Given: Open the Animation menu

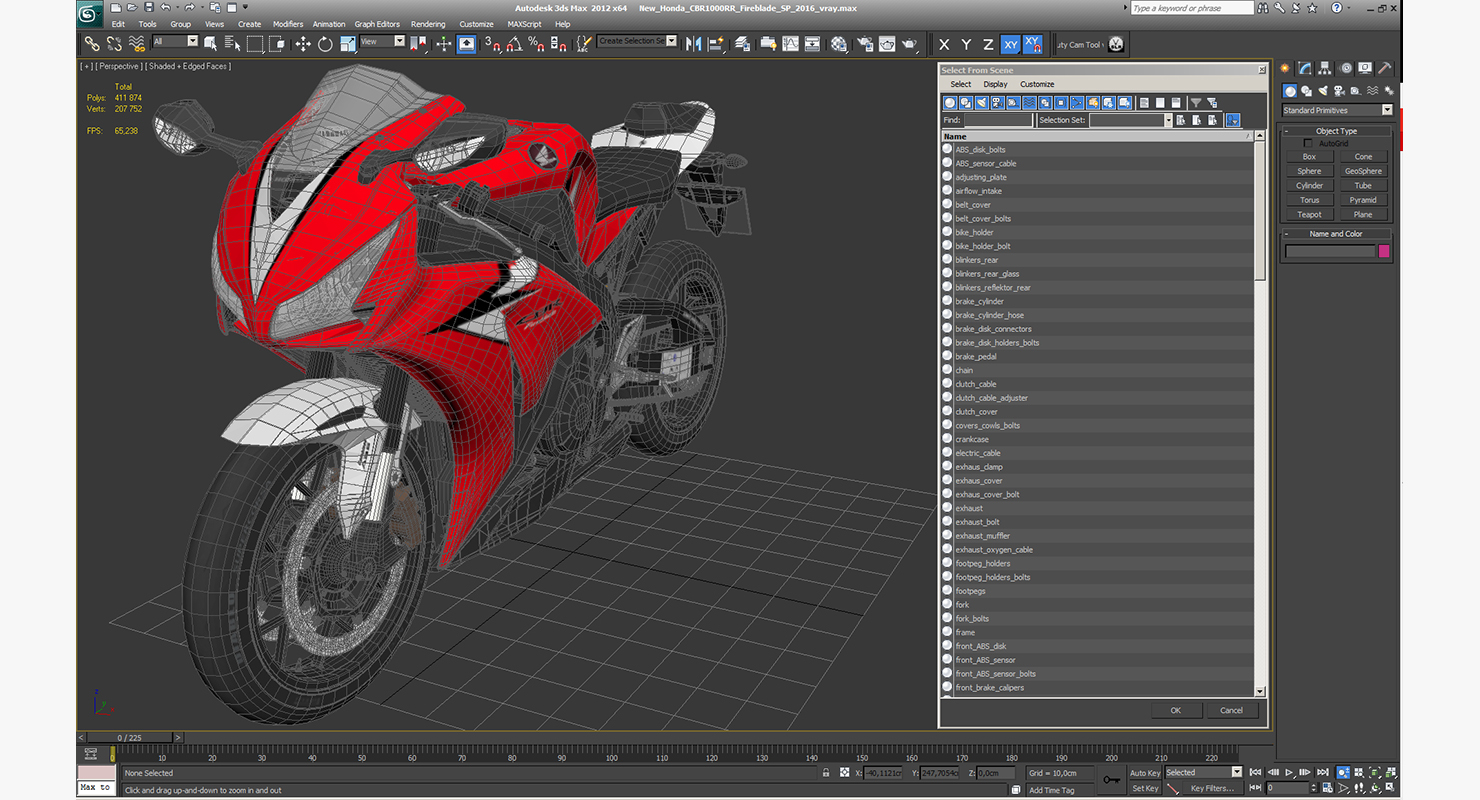Looking at the screenshot, I should pos(329,24).
